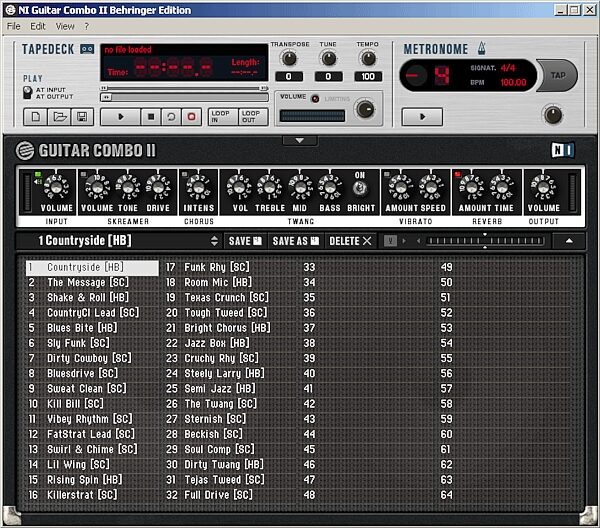Viewport: 600px width, 528px height.
Task: Toggle the tapedeck volume limiting LED
Action: click(315, 99)
